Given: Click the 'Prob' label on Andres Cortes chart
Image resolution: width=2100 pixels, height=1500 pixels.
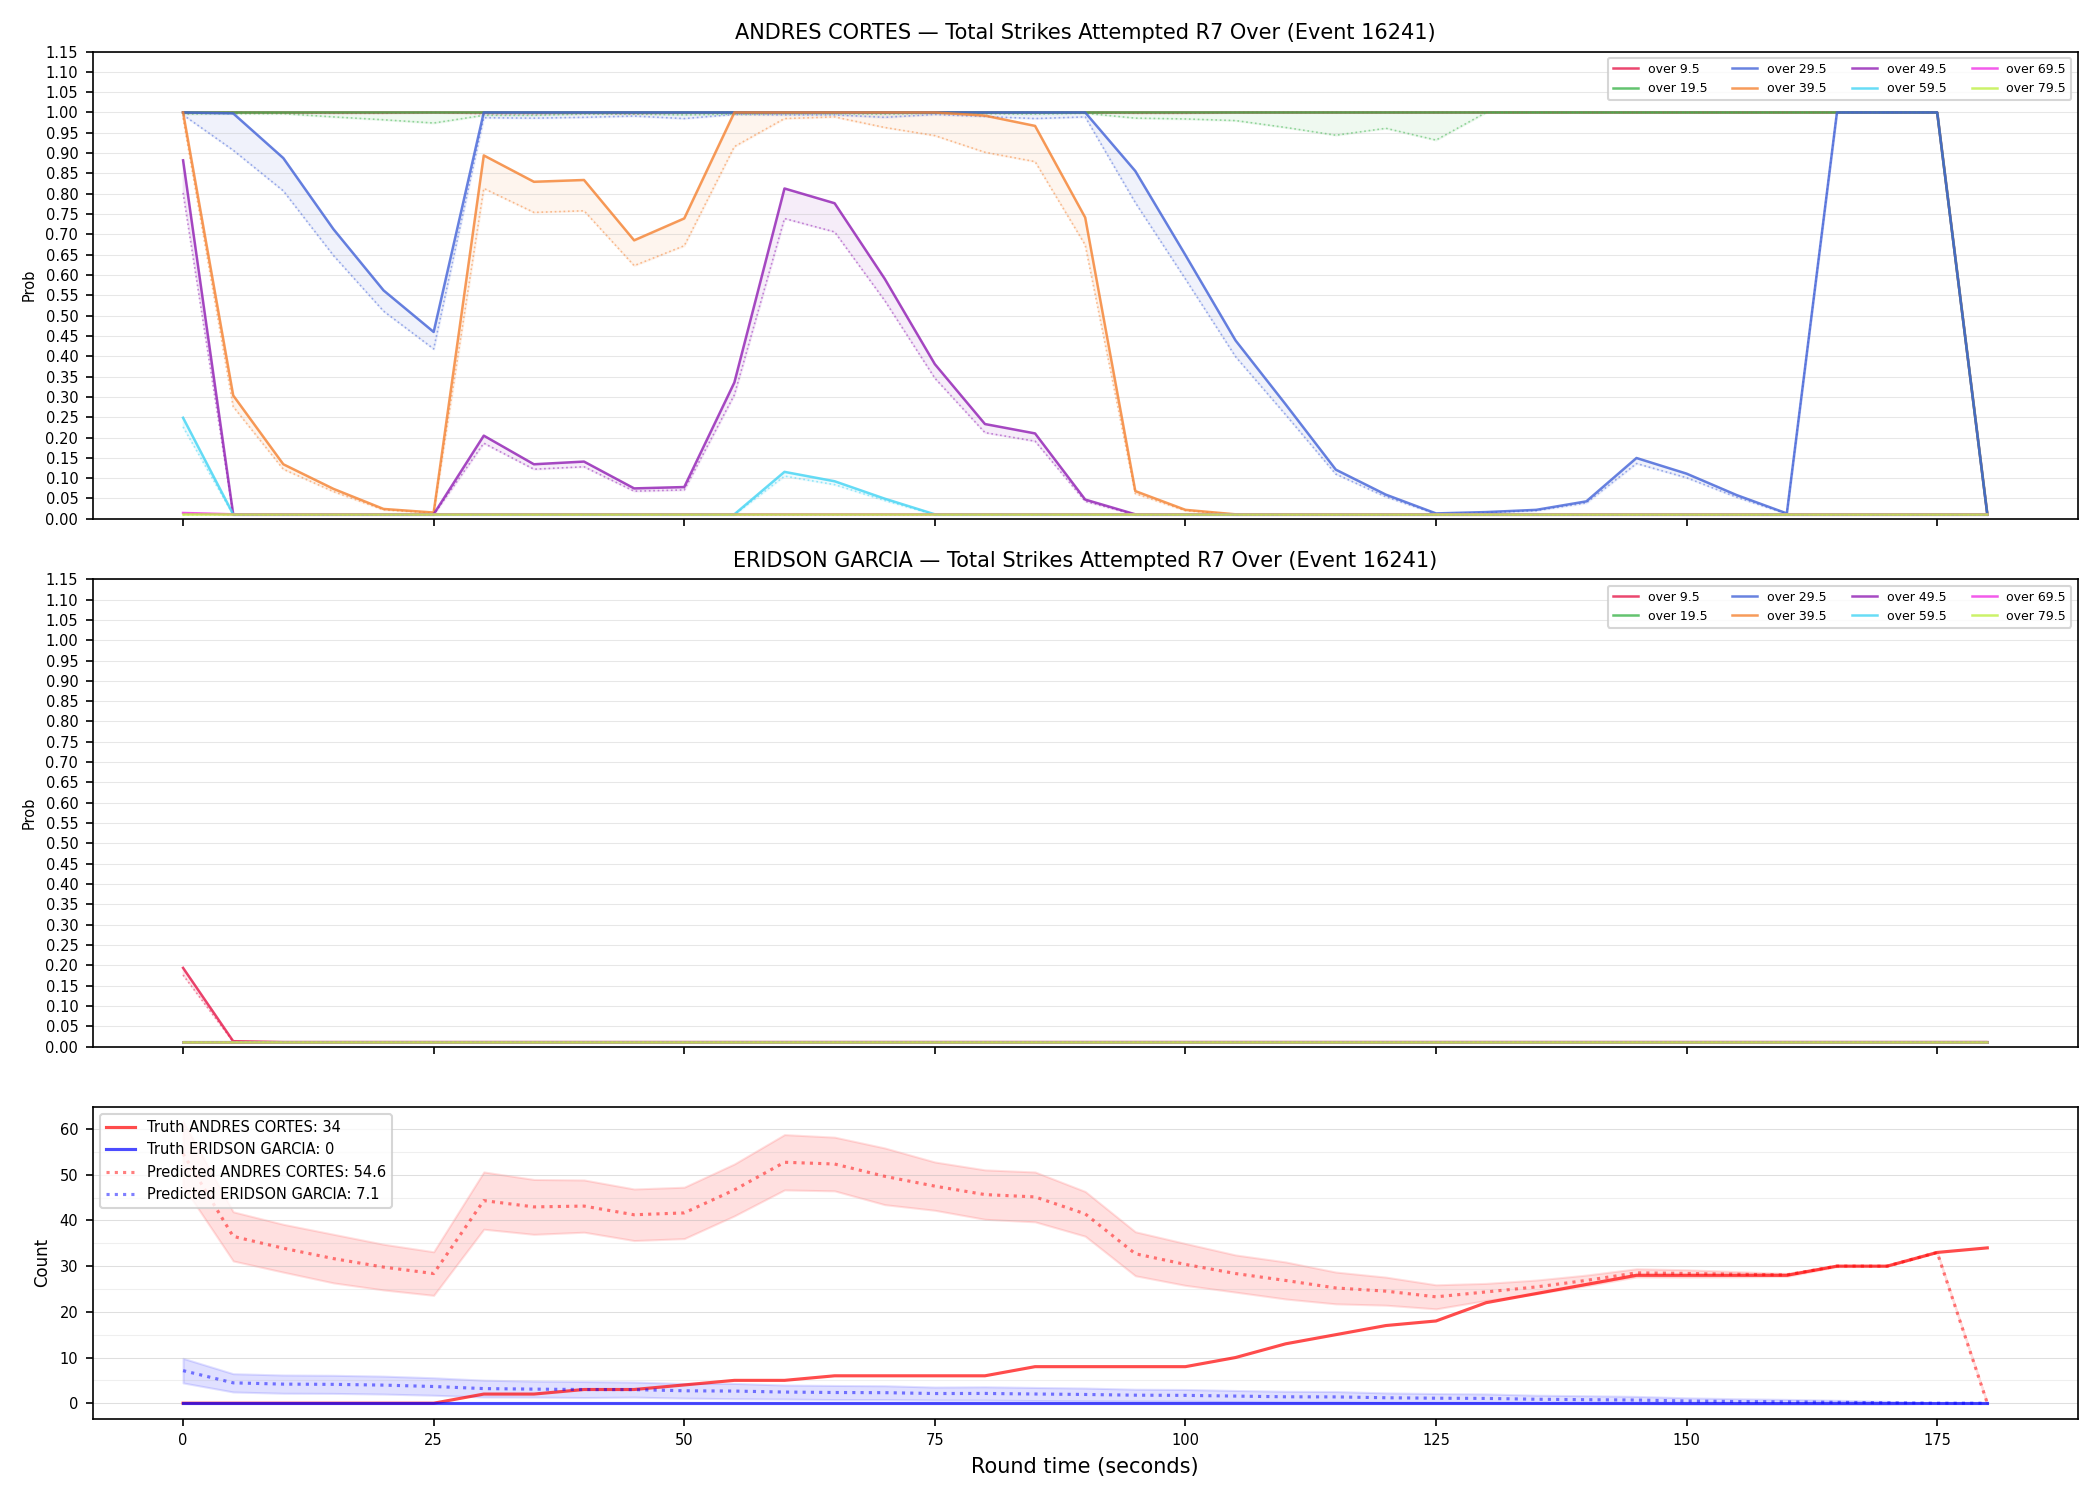Looking at the screenshot, I should [x=29, y=286].
